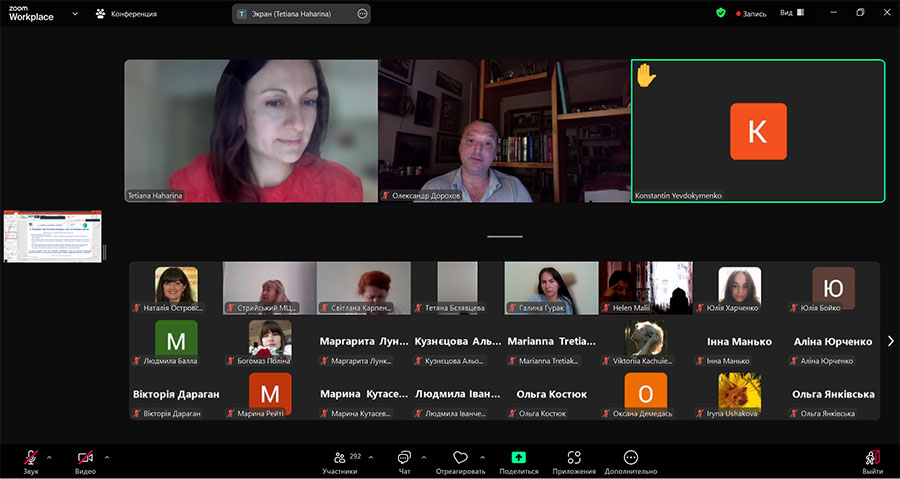Select Олександр Дорохов video tile
The width and height of the screenshot is (900, 479).
coord(505,131)
